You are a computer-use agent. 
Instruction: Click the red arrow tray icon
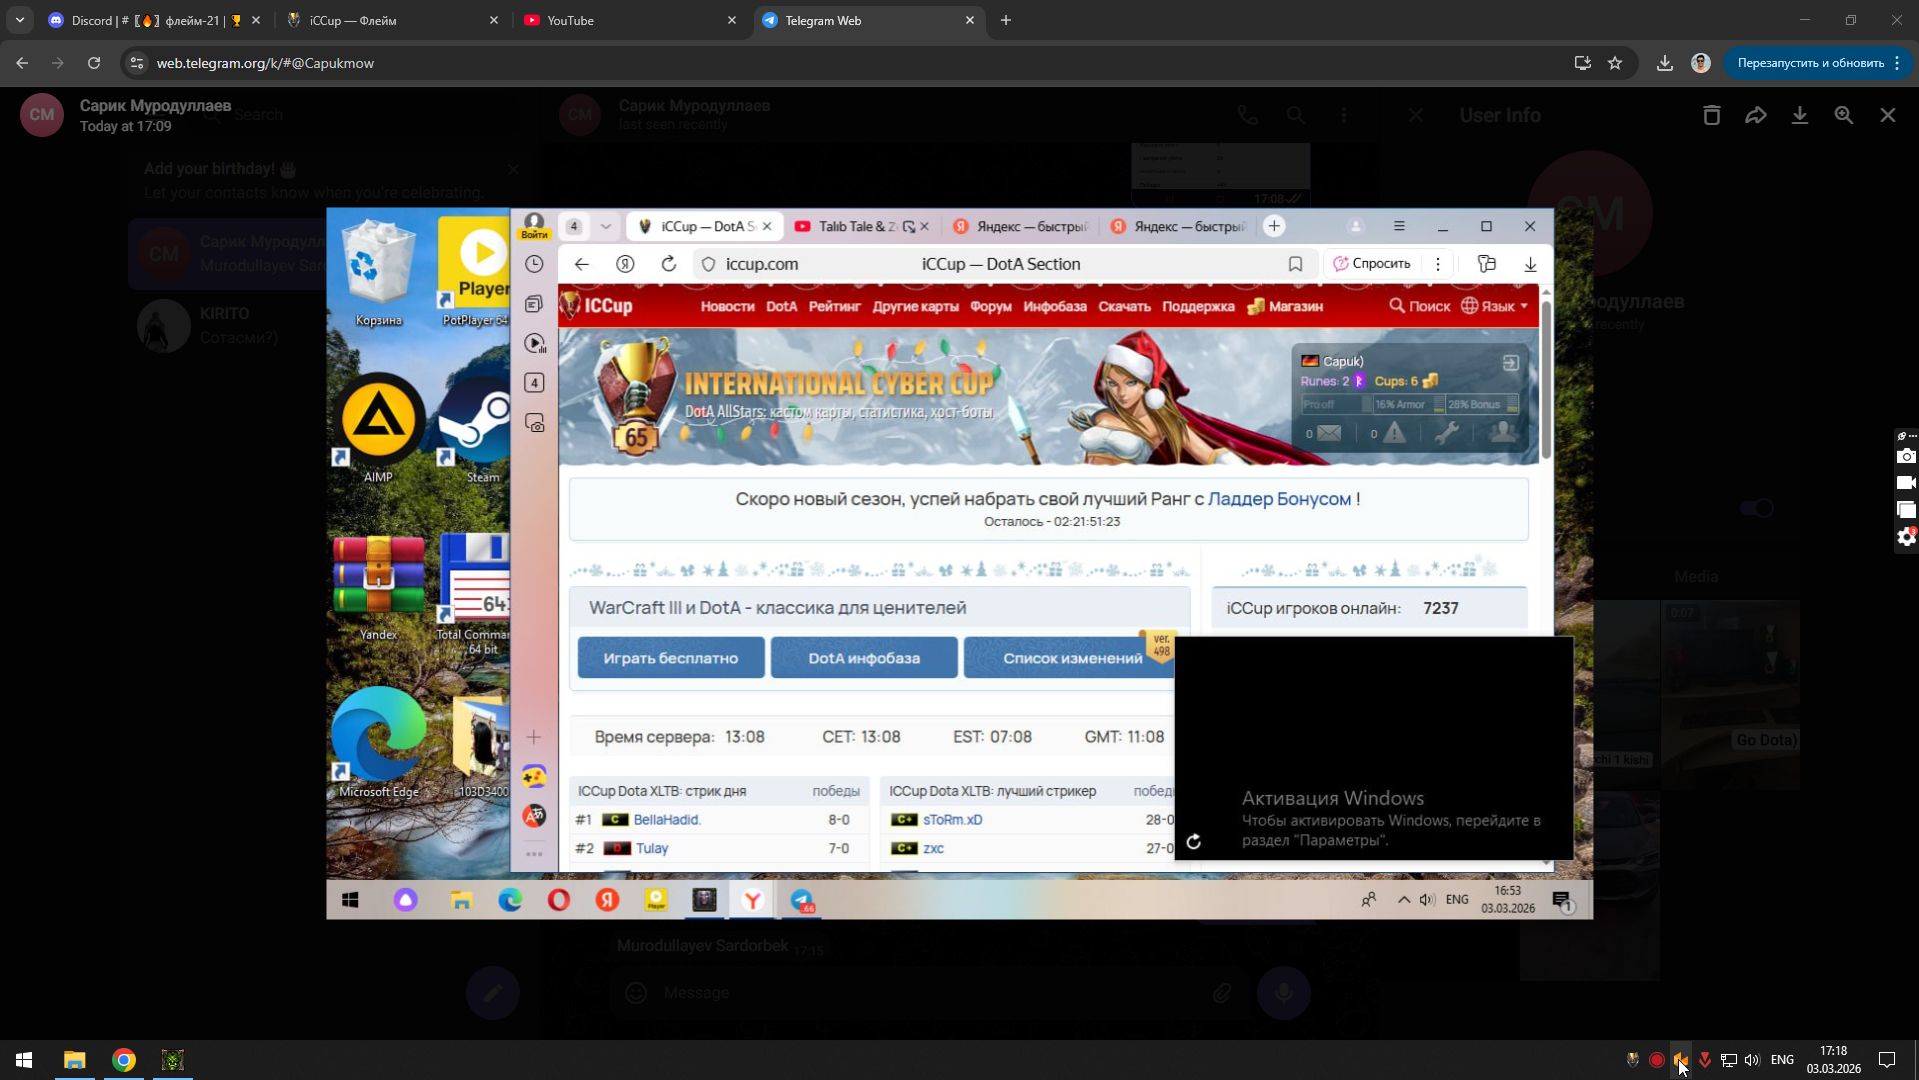point(1705,1060)
